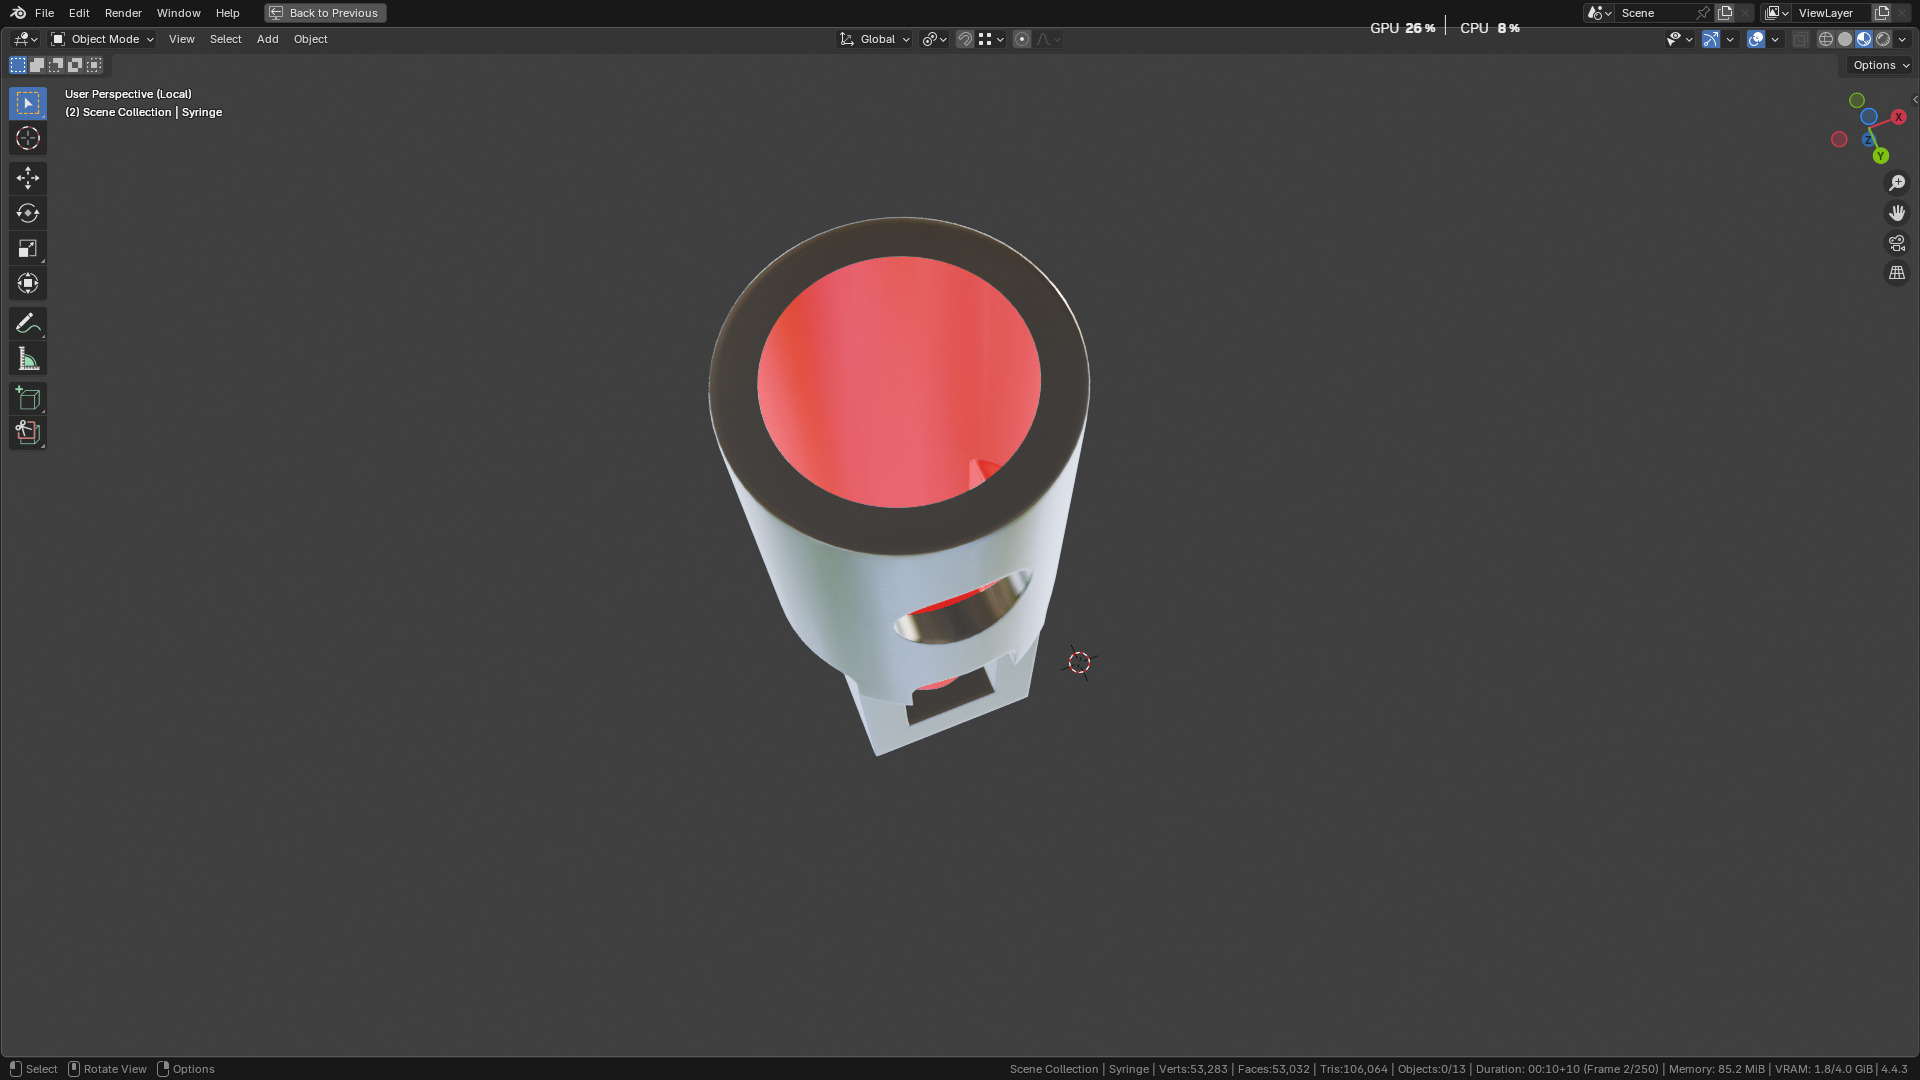Toggle viewport gizmos display
This screenshot has width=1920, height=1080.
(1711, 39)
